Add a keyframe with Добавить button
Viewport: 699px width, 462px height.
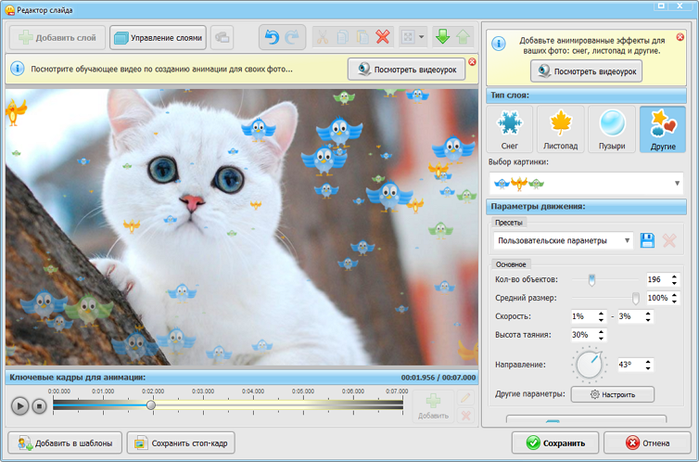tap(433, 406)
